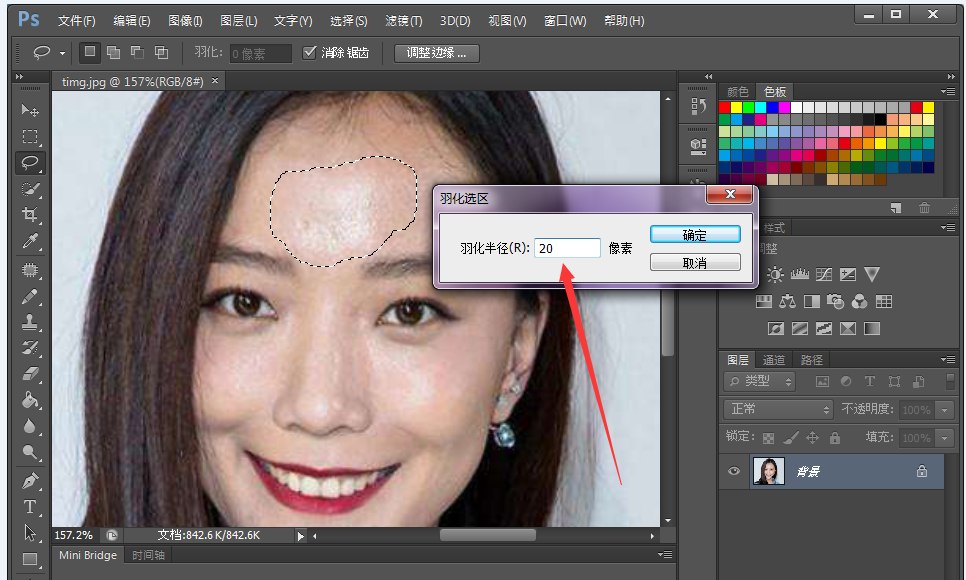Select the Brush tool
The image size is (966, 580).
(x=30, y=296)
